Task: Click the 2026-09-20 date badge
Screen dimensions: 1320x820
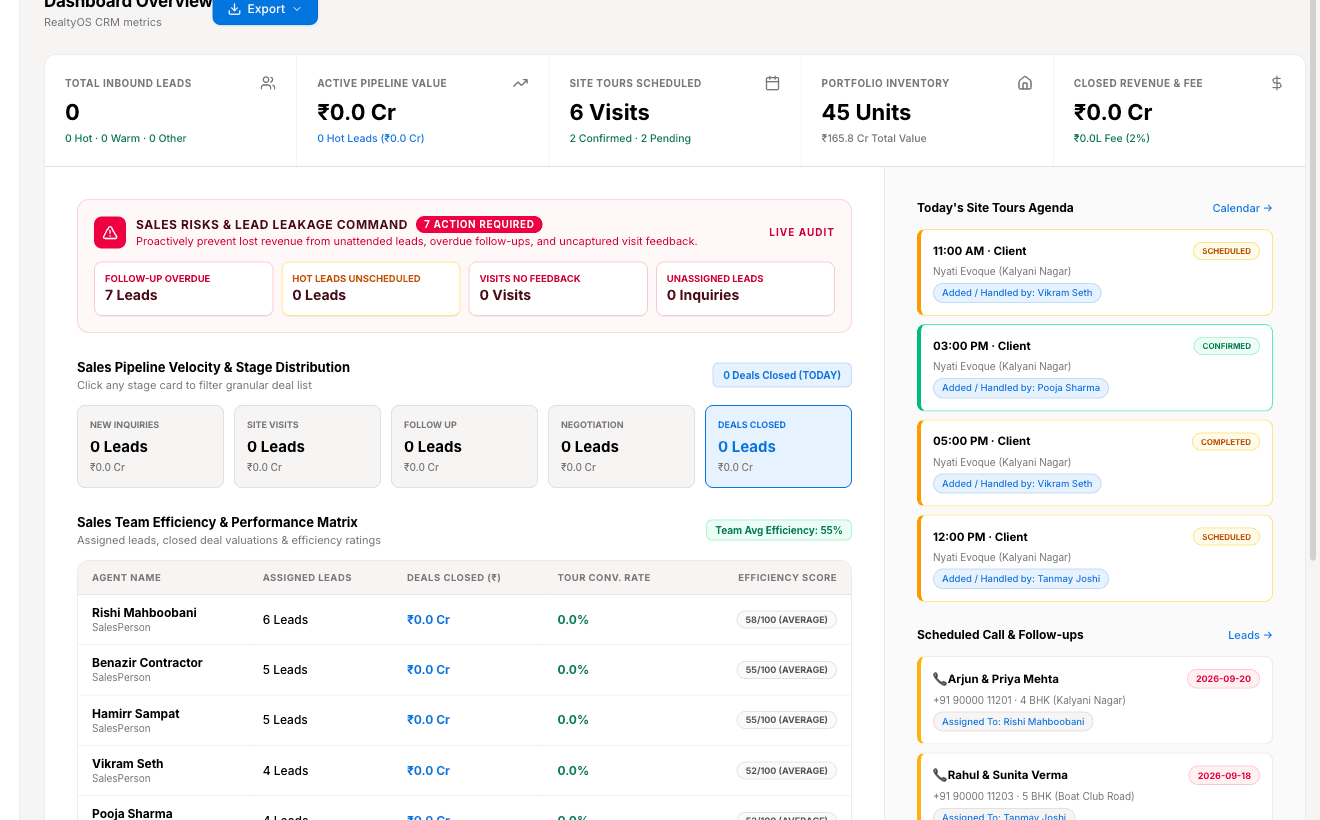Action: tap(1224, 679)
